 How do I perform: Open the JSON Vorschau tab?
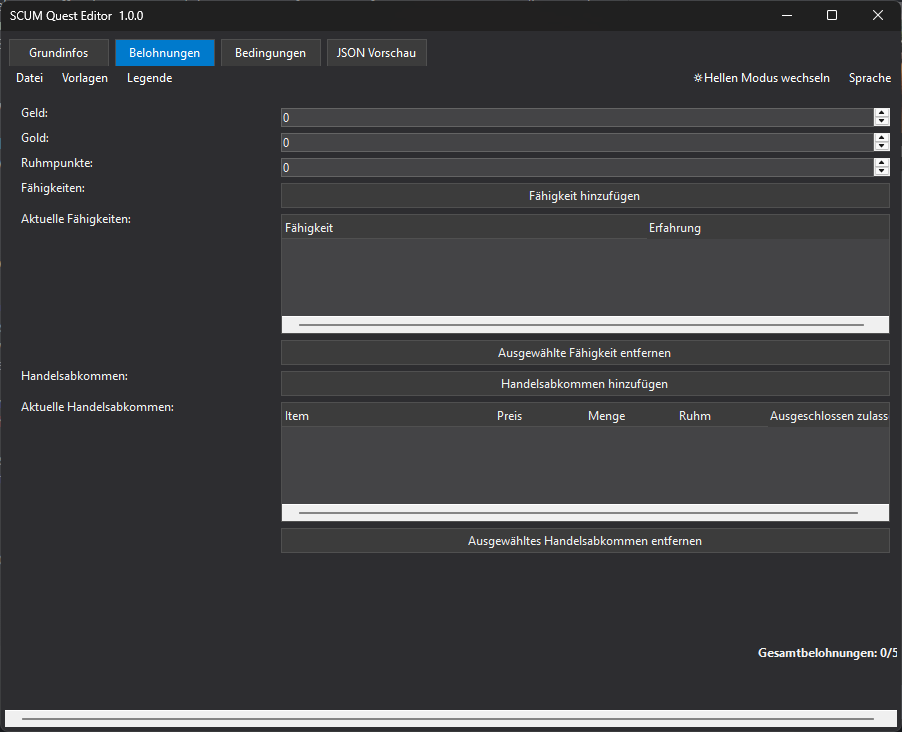pyautogui.click(x=377, y=53)
